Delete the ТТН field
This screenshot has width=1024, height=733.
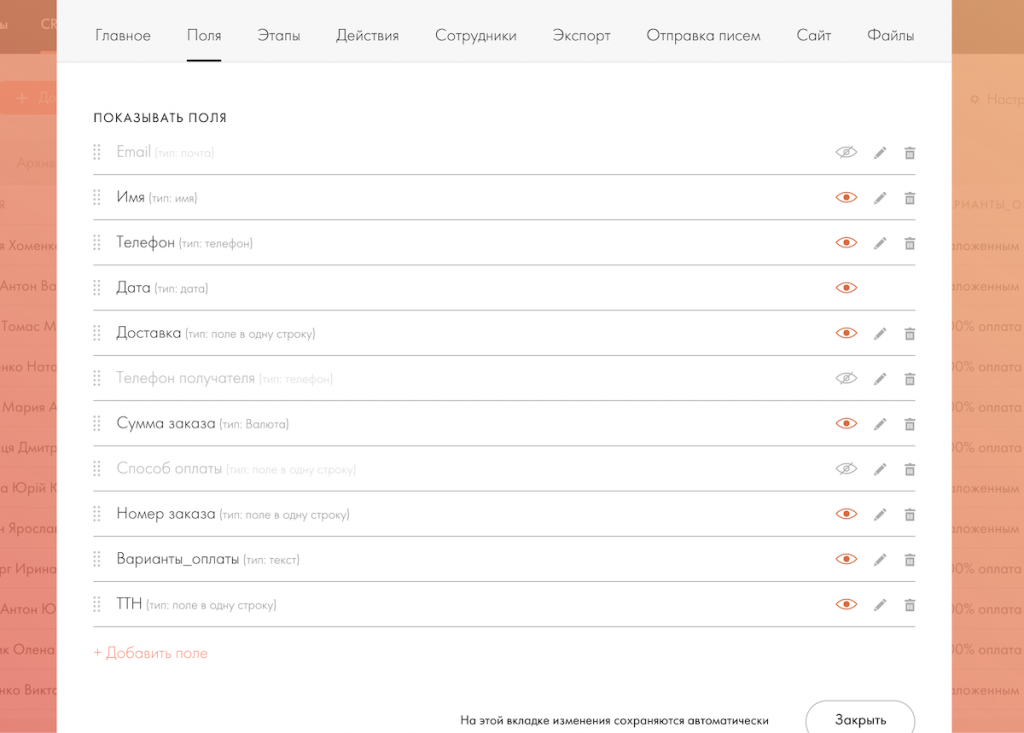(x=910, y=605)
